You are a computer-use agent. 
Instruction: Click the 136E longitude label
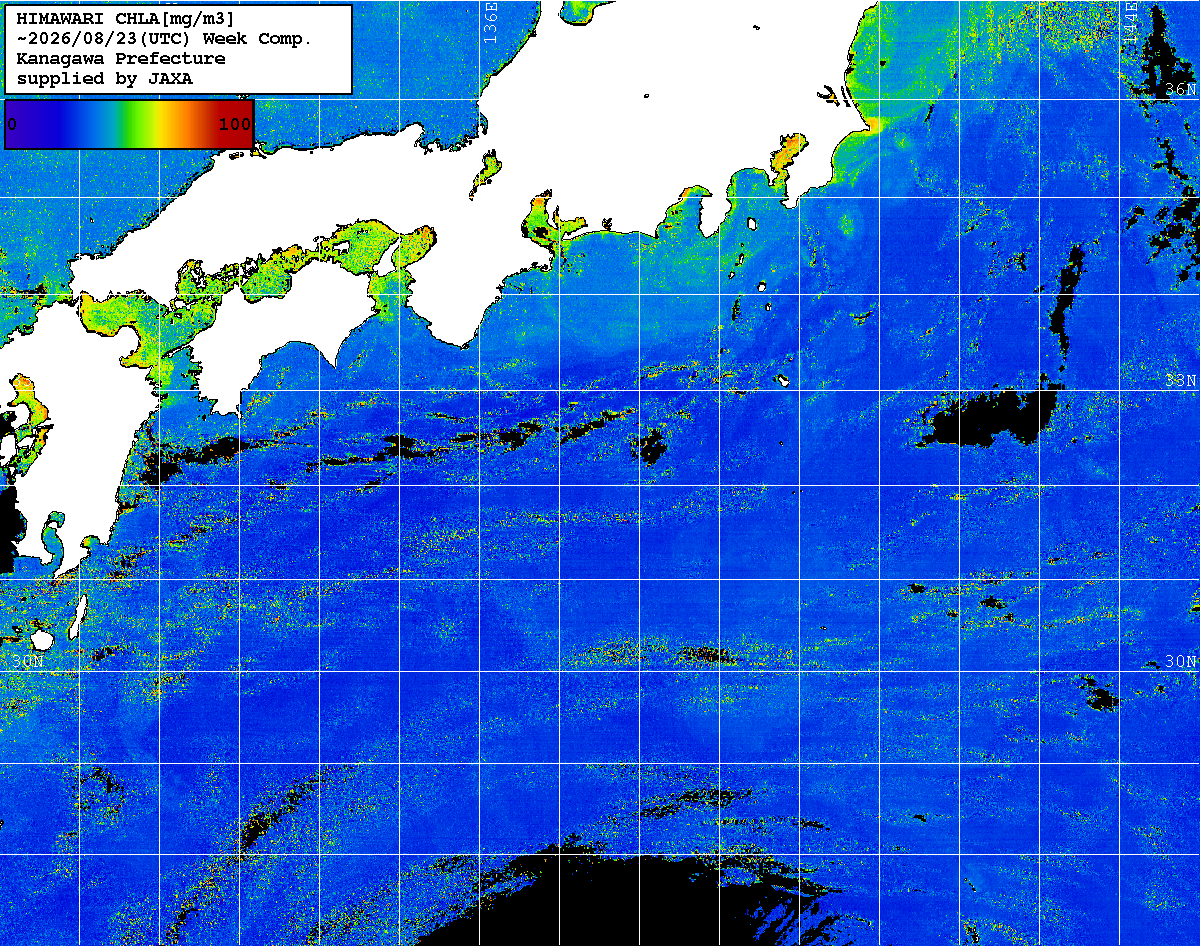point(489,22)
